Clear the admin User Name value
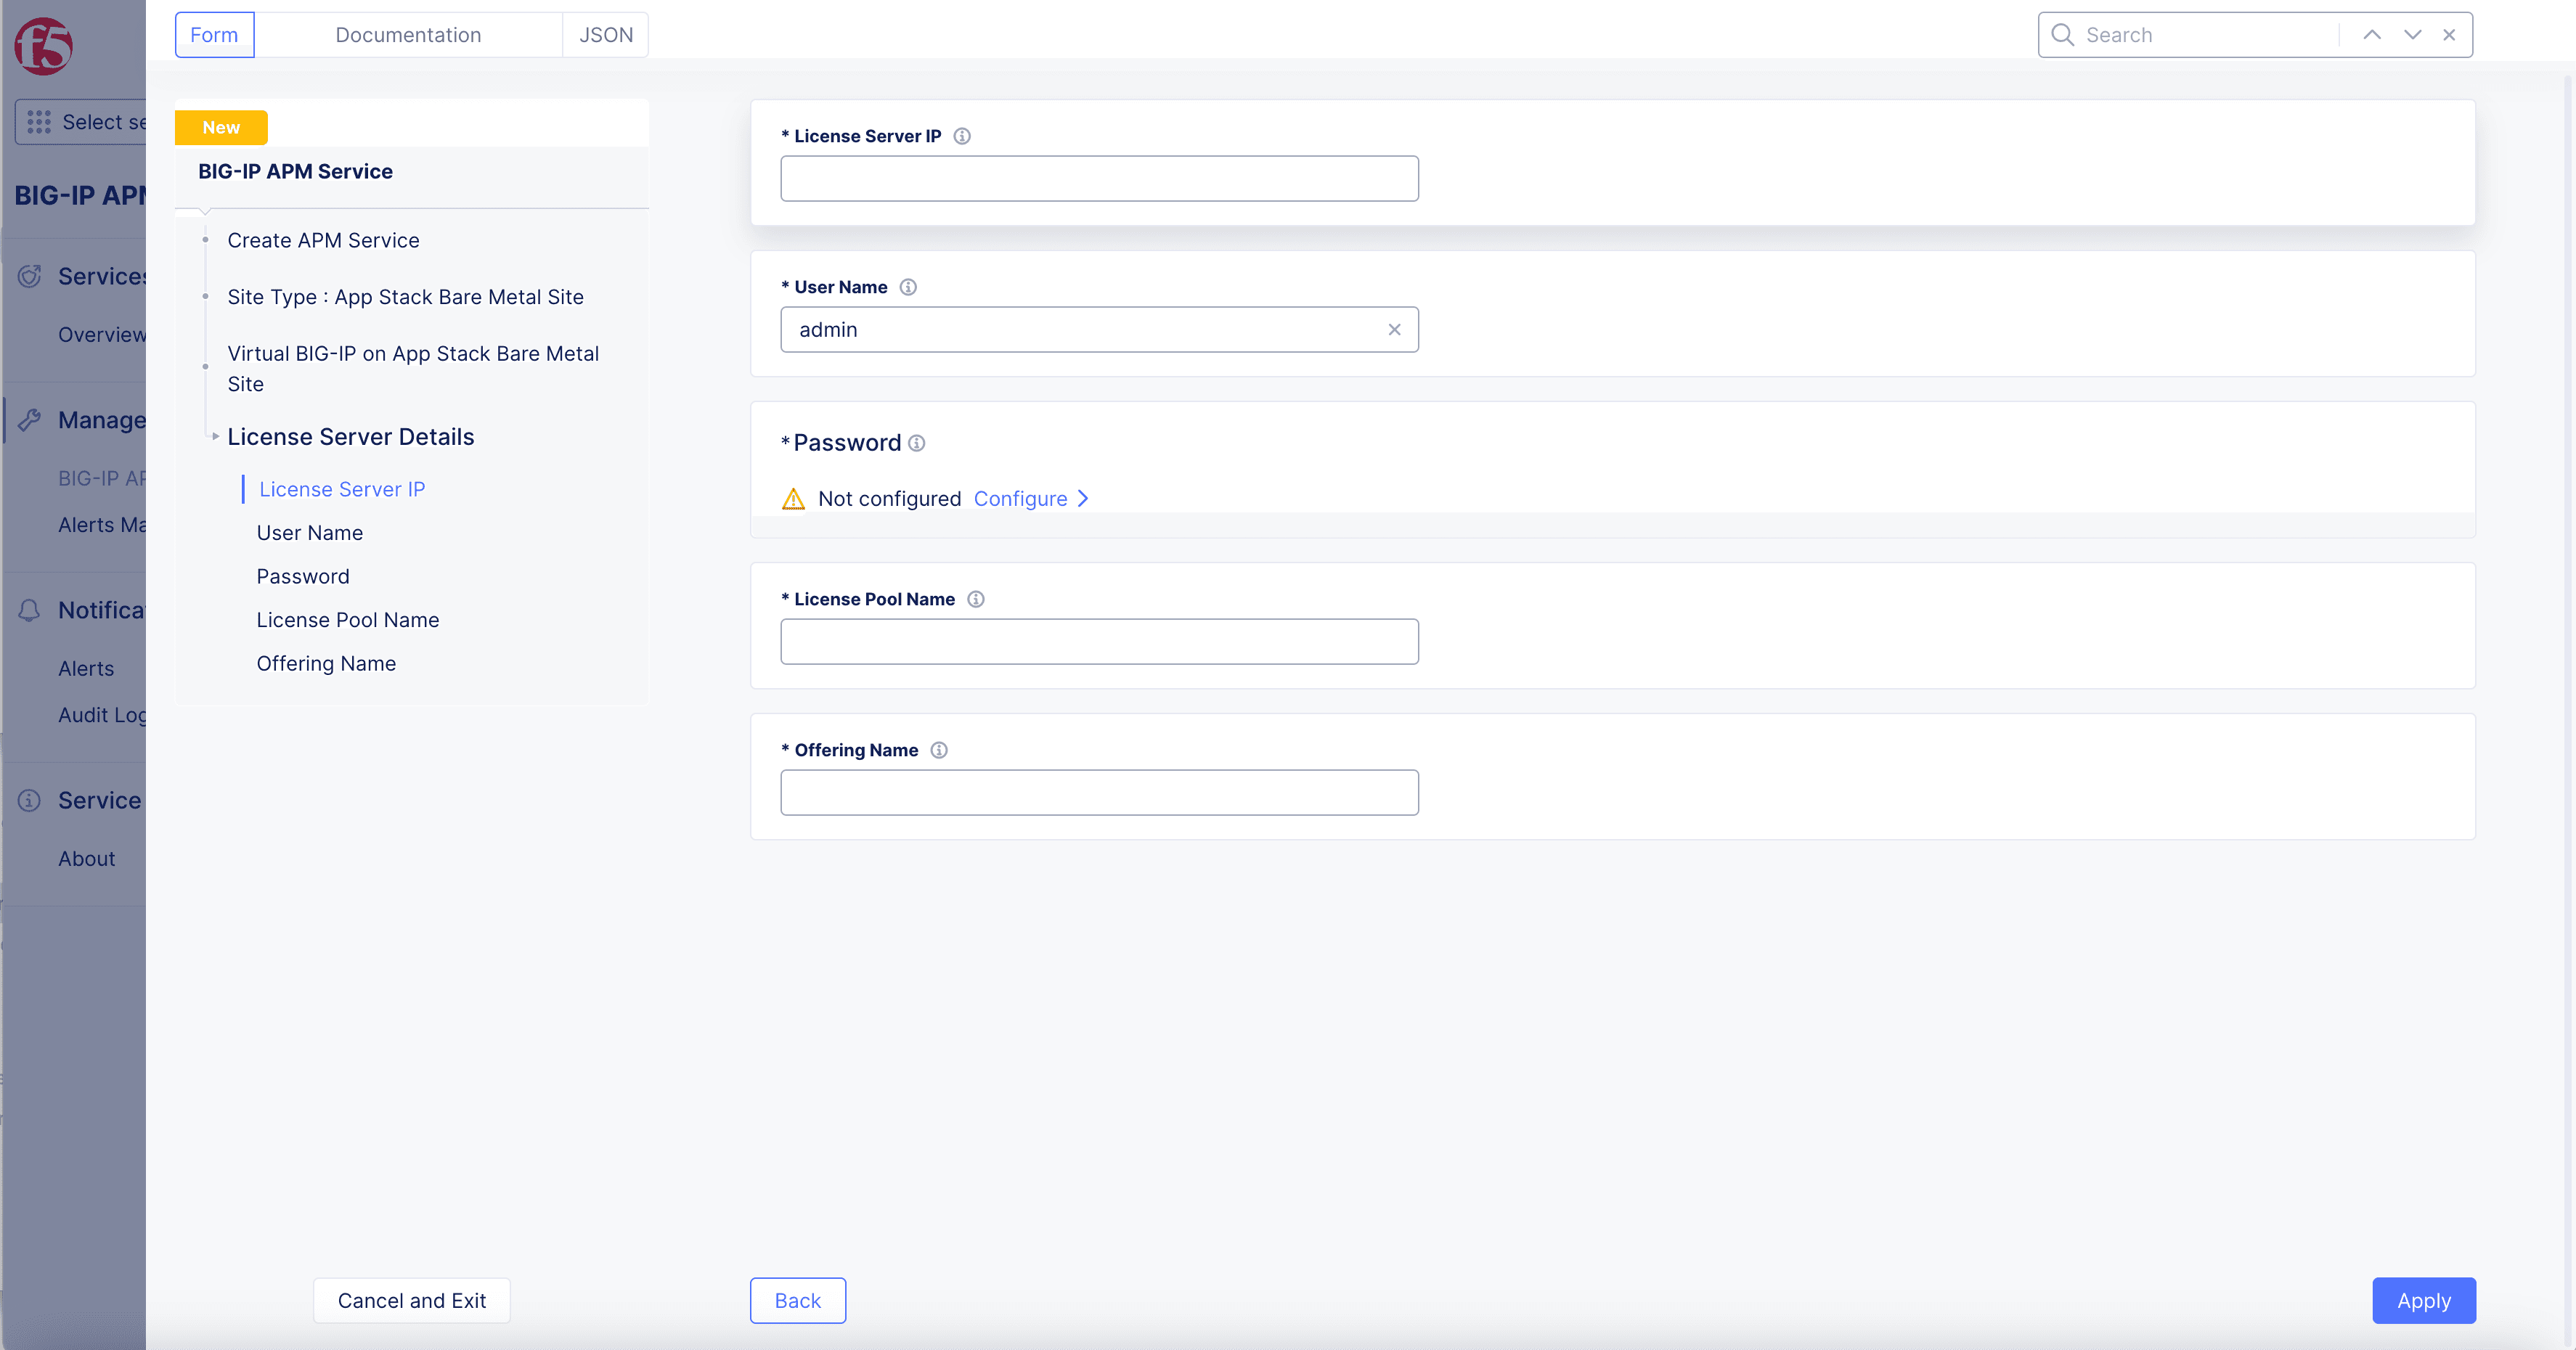This screenshot has height=1350, width=2576. 1394,330
